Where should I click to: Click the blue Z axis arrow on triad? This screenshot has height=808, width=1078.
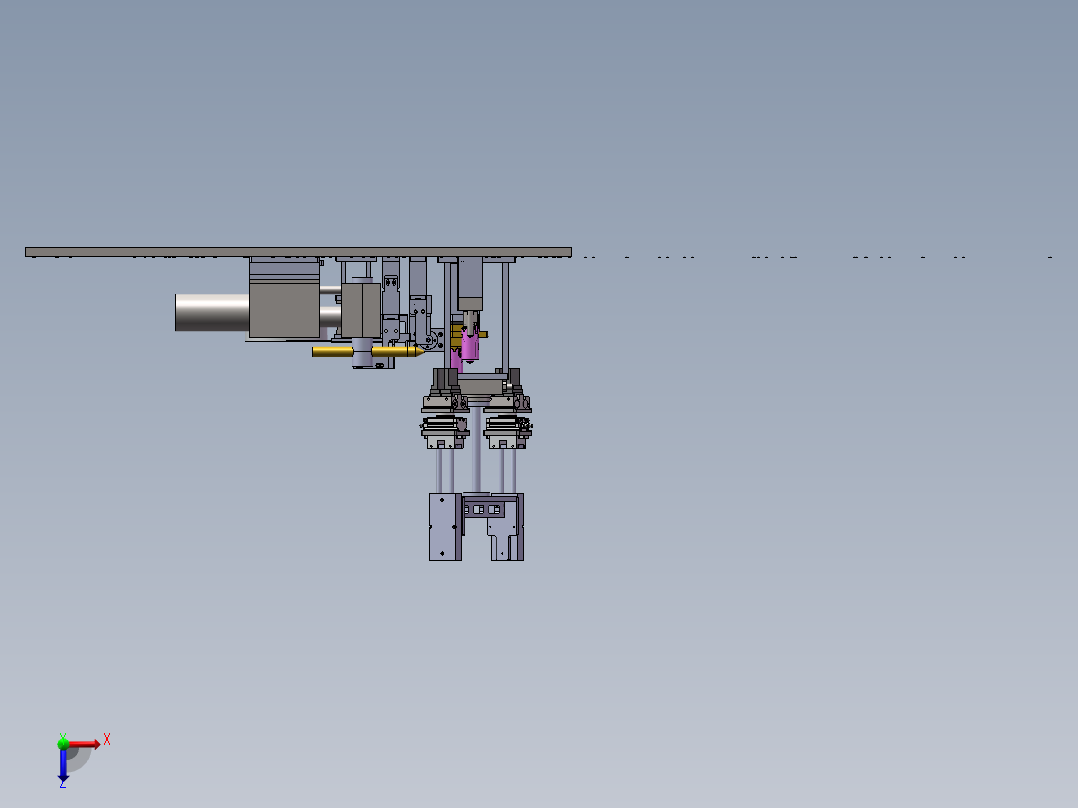pyautogui.click(x=63, y=765)
